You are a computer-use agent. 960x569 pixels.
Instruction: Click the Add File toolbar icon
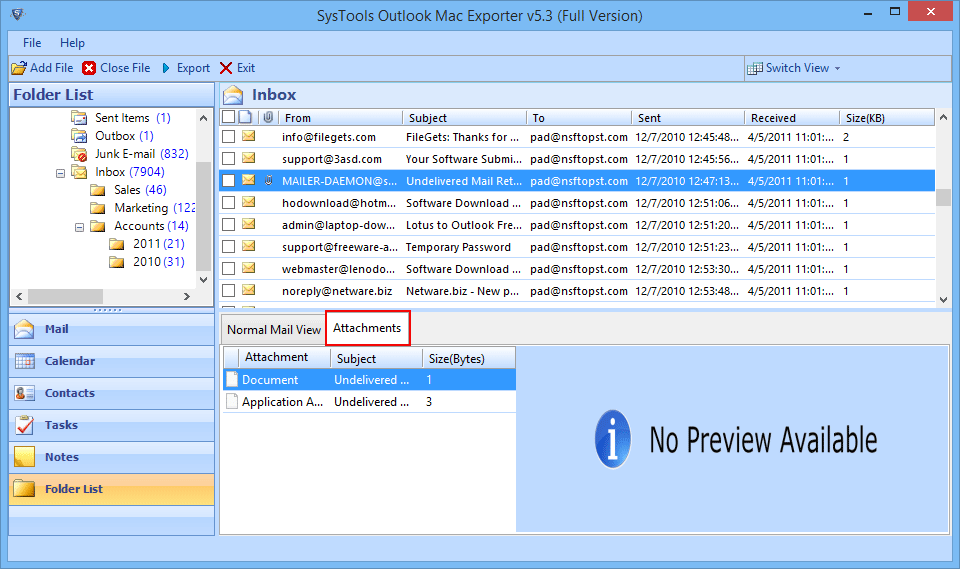[19, 68]
